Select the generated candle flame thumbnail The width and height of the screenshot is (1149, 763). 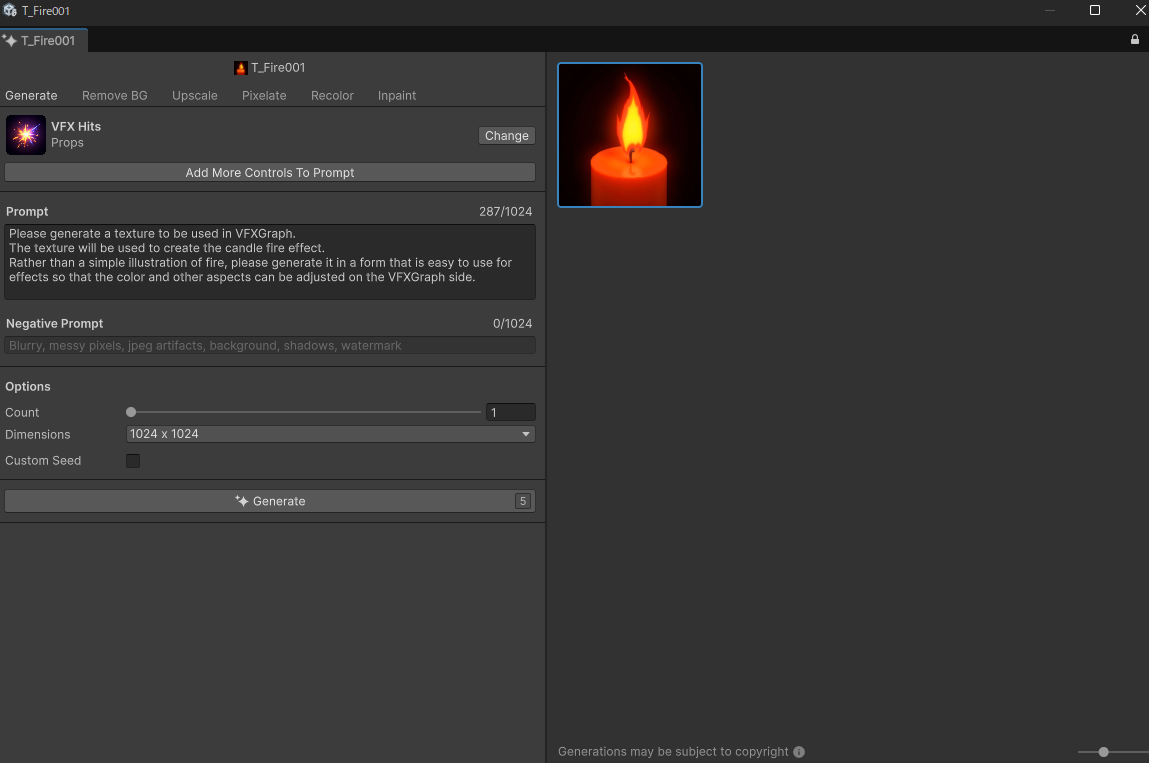click(x=630, y=135)
